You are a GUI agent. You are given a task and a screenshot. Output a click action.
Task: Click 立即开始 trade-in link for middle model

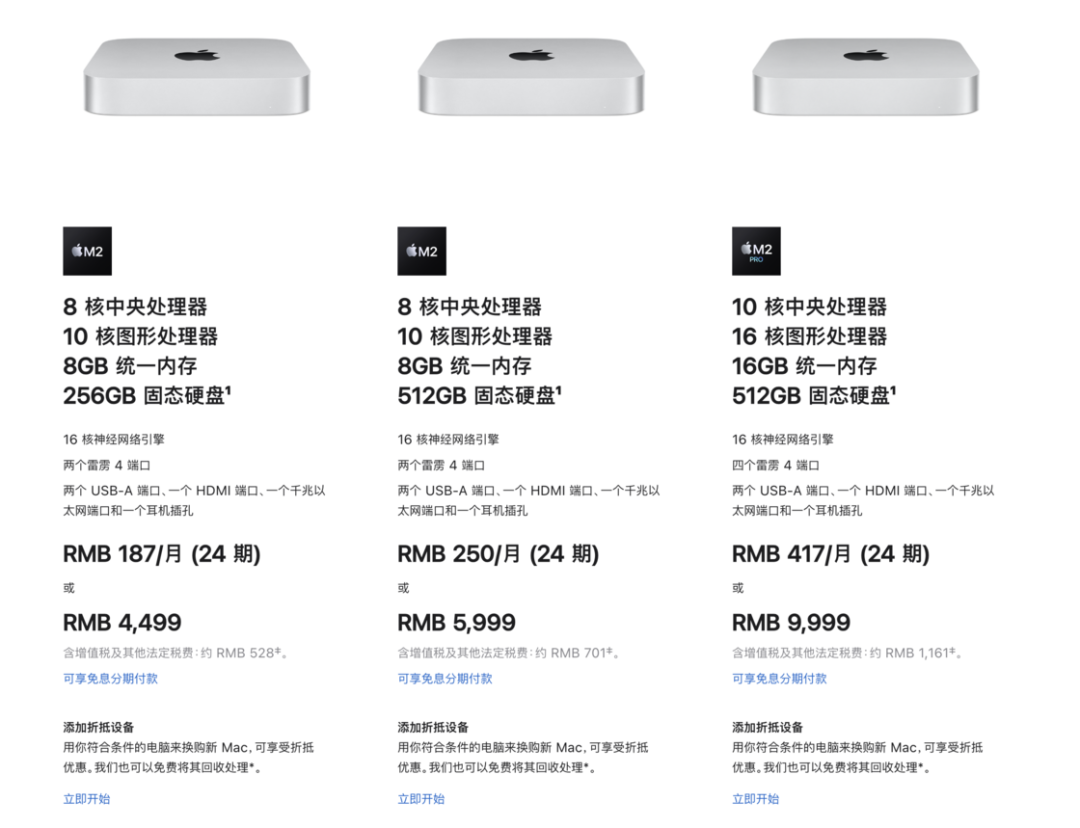click(421, 799)
